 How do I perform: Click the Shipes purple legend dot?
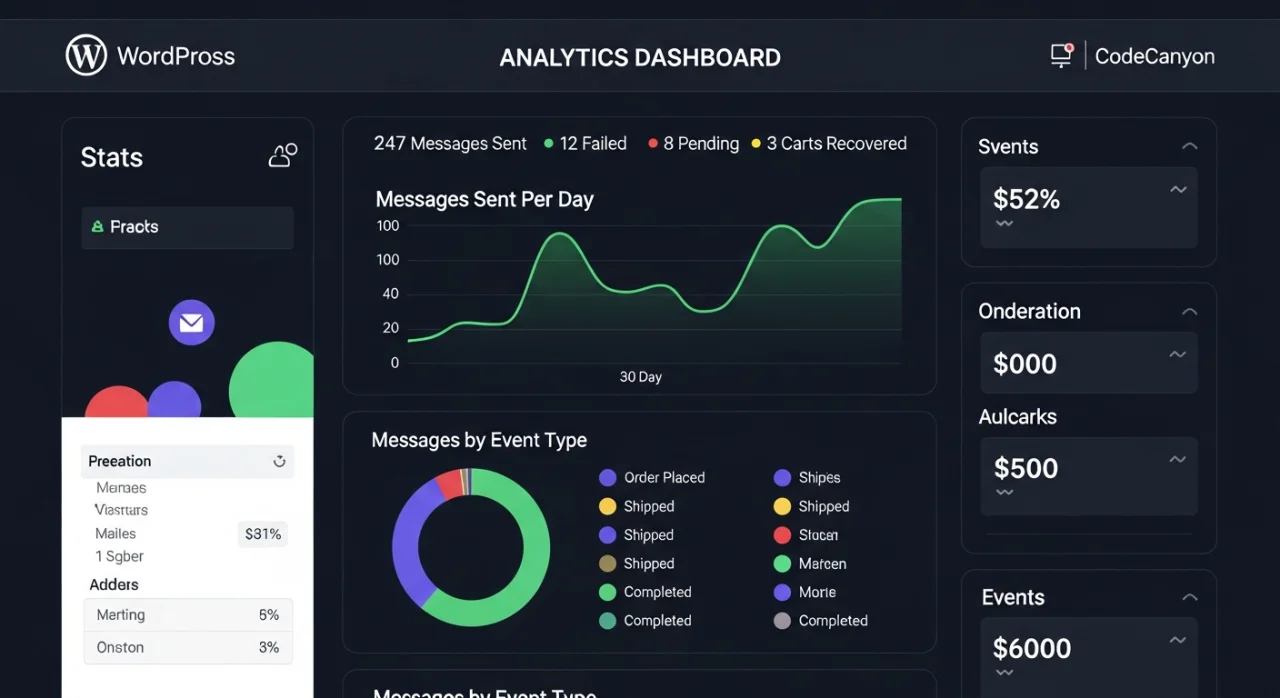point(782,478)
